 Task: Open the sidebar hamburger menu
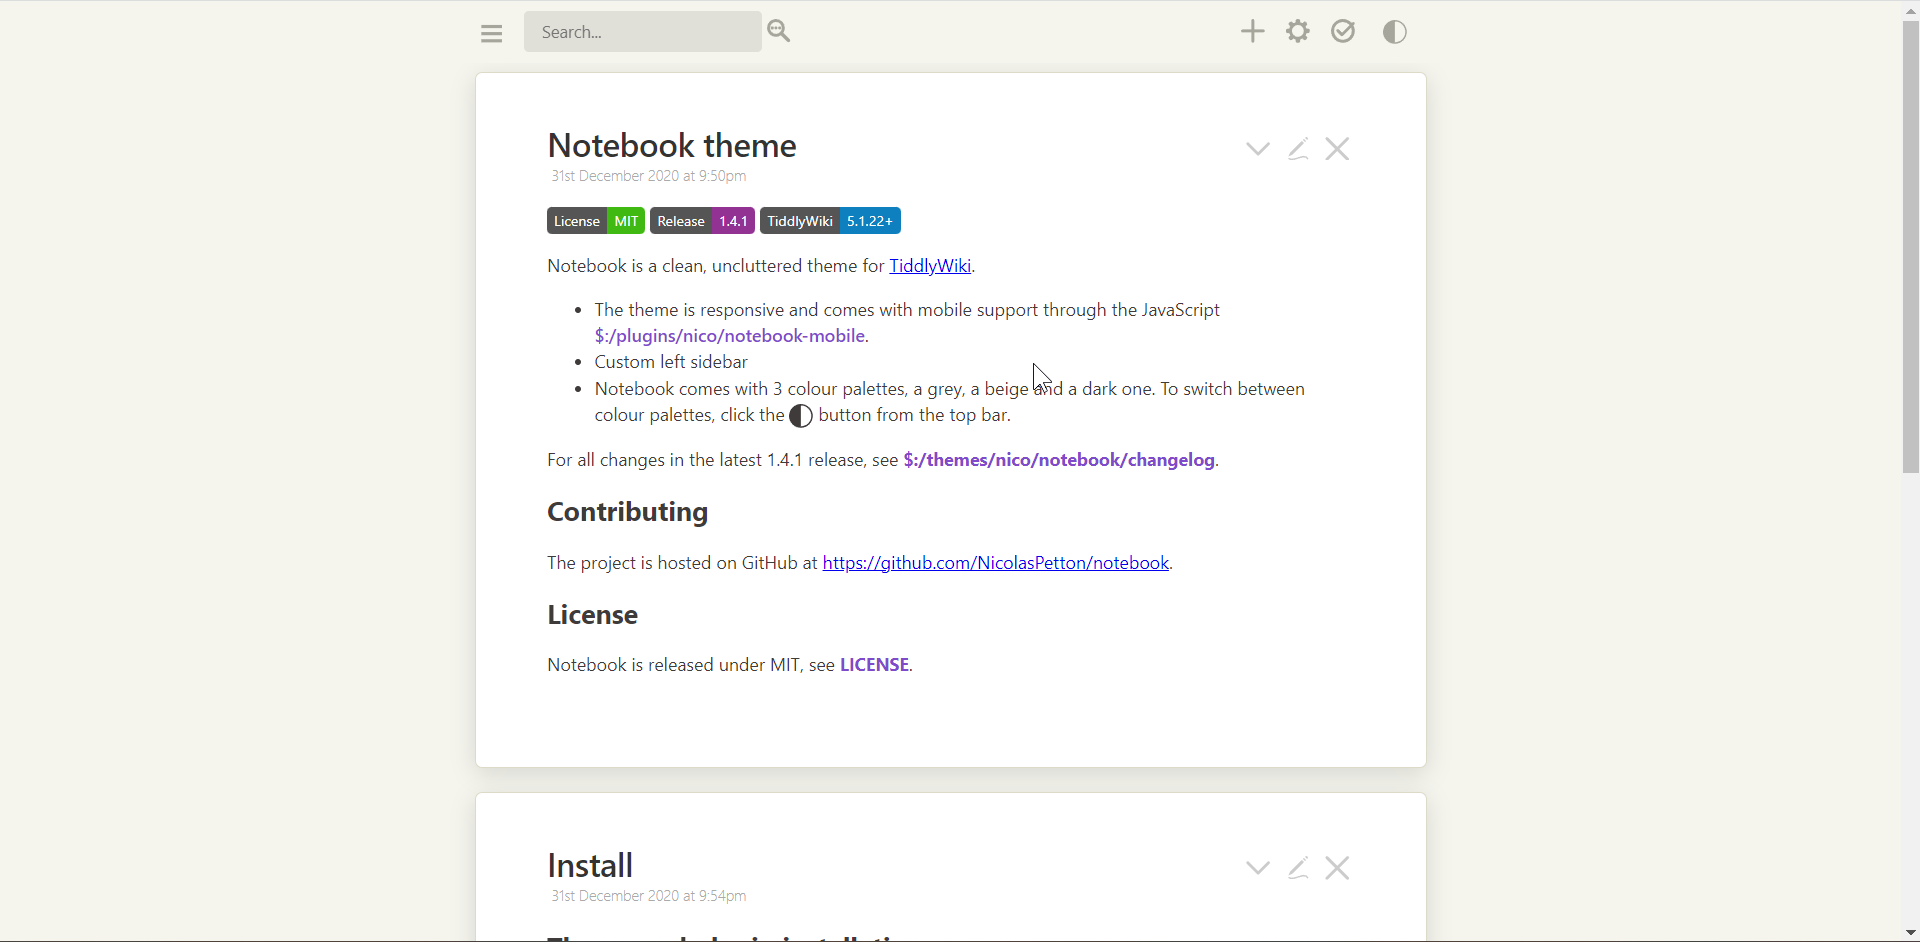point(491,34)
